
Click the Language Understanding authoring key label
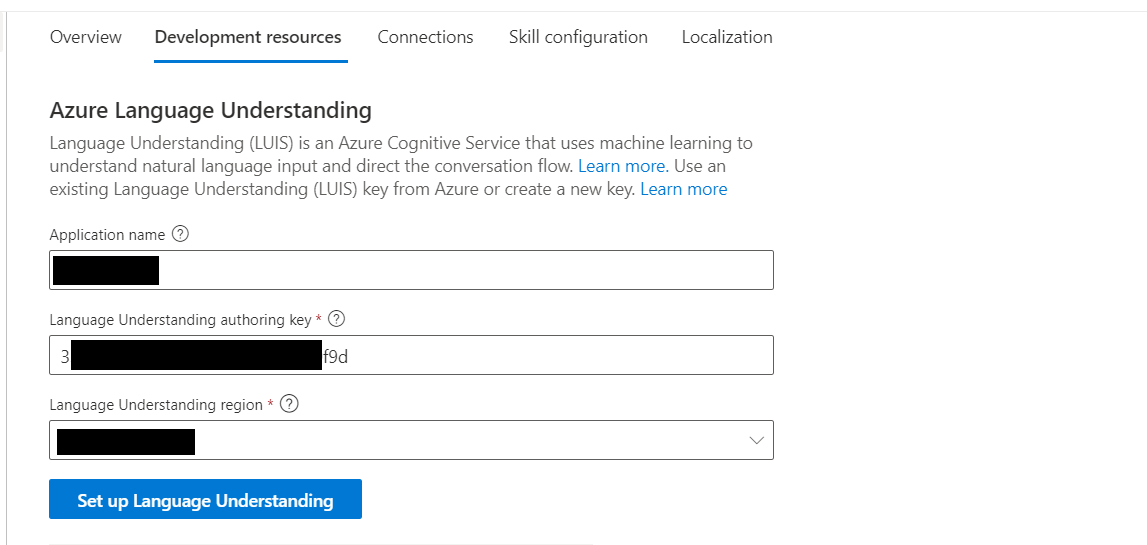pos(180,320)
